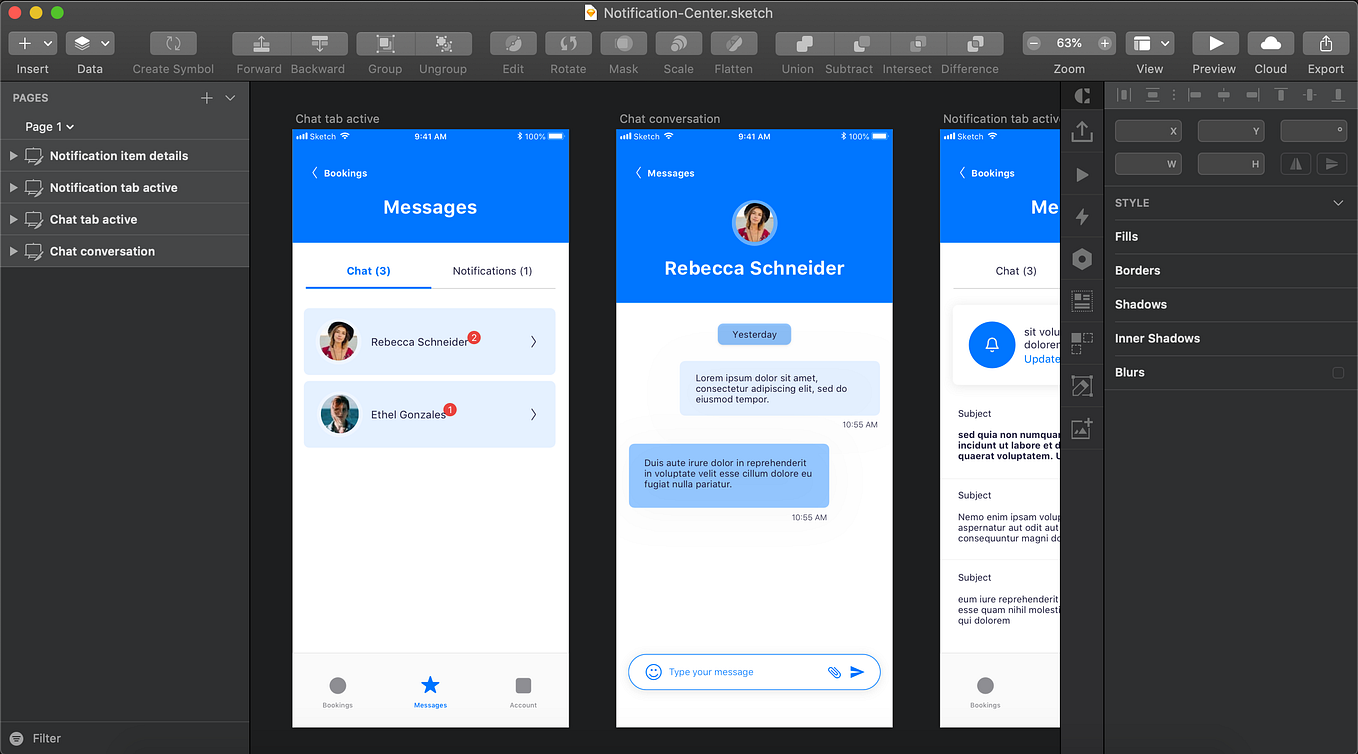This screenshot has width=1358, height=754.
Task: Click the pencil square icon in side strip
Action: point(1082,386)
